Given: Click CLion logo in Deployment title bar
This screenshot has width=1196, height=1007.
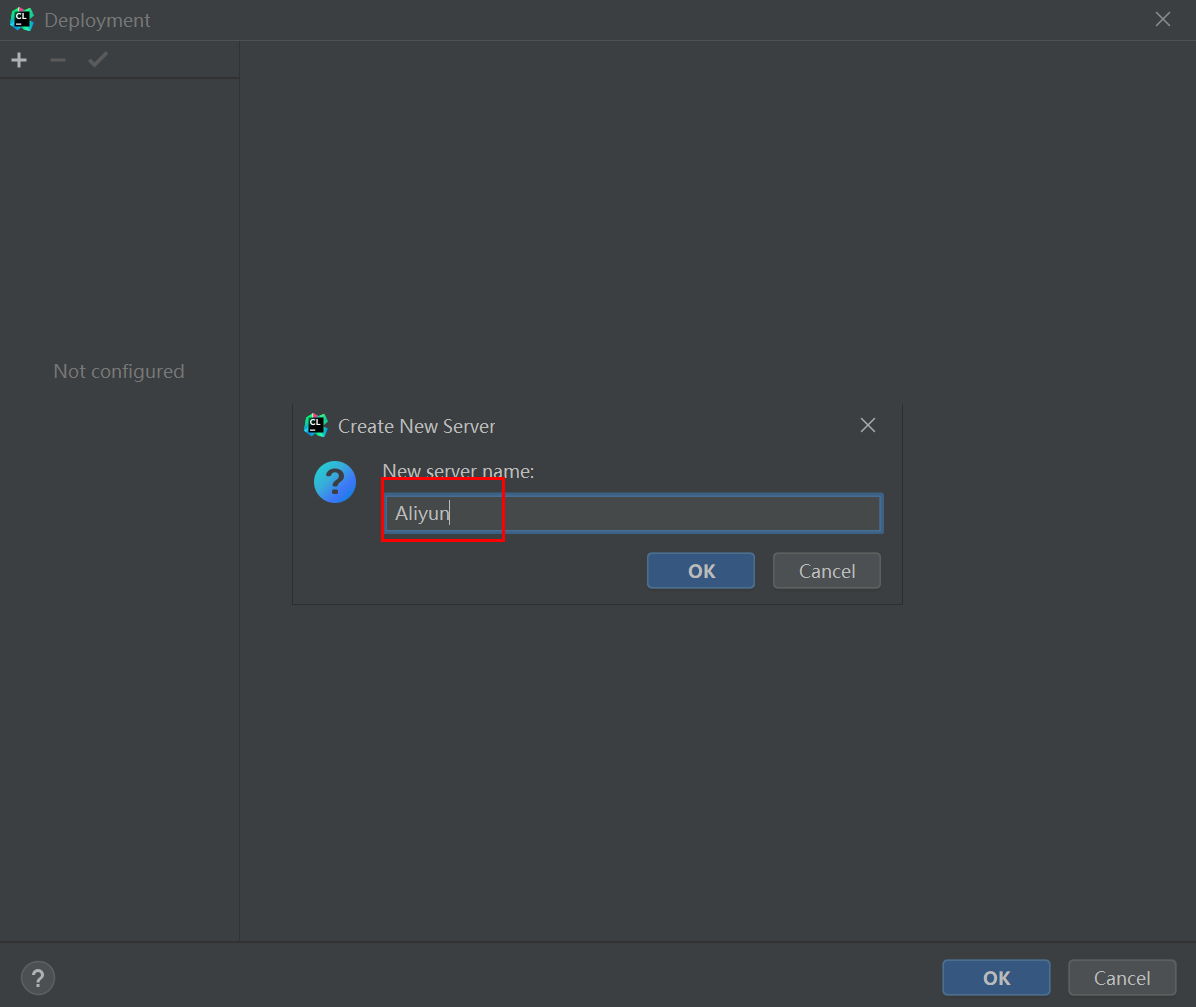Looking at the screenshot, I should (21, 20).
